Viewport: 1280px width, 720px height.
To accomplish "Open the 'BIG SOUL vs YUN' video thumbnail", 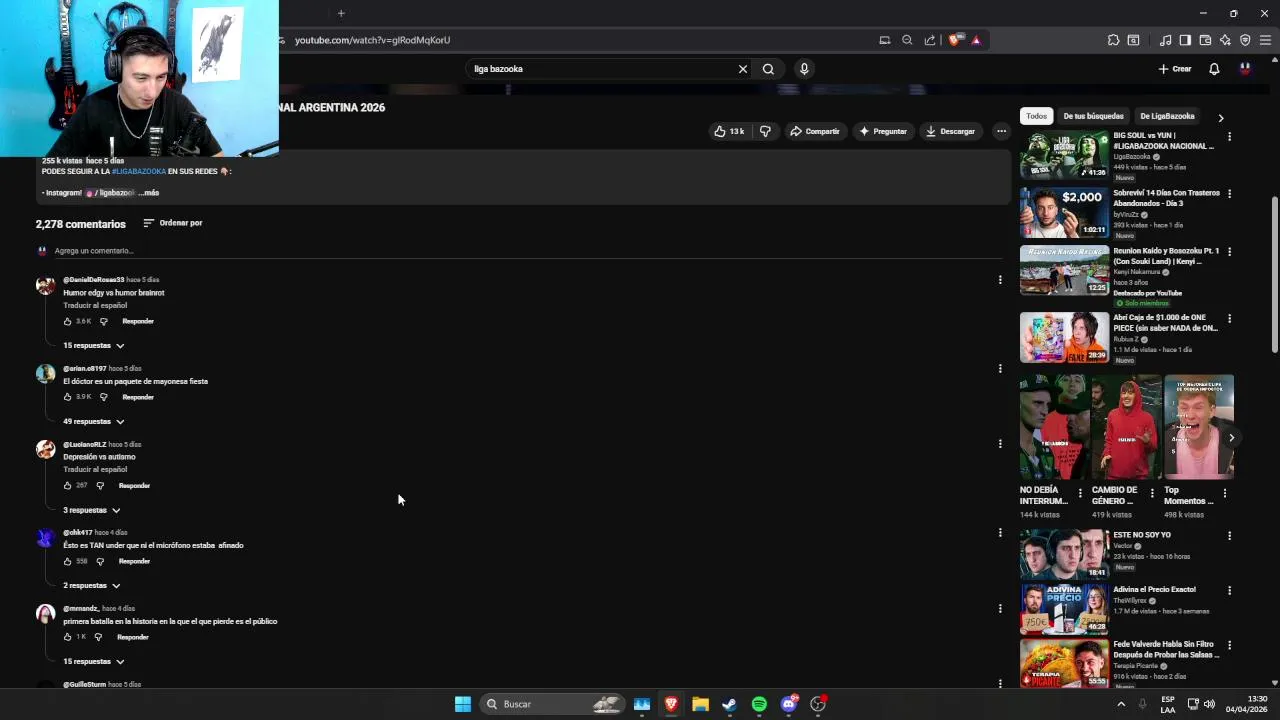I will pos(1064,155).
